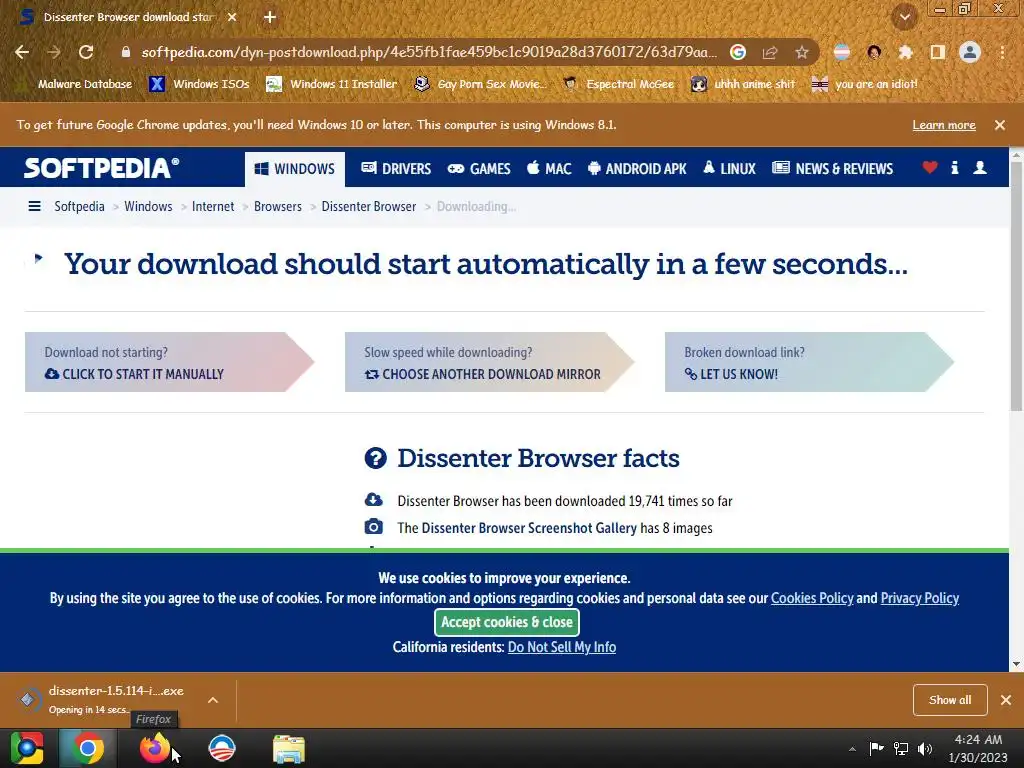This screenshot has width=1024, height=768.
Task: Open the Softpedia breadcrumb
Action: (x=79, y=206)
